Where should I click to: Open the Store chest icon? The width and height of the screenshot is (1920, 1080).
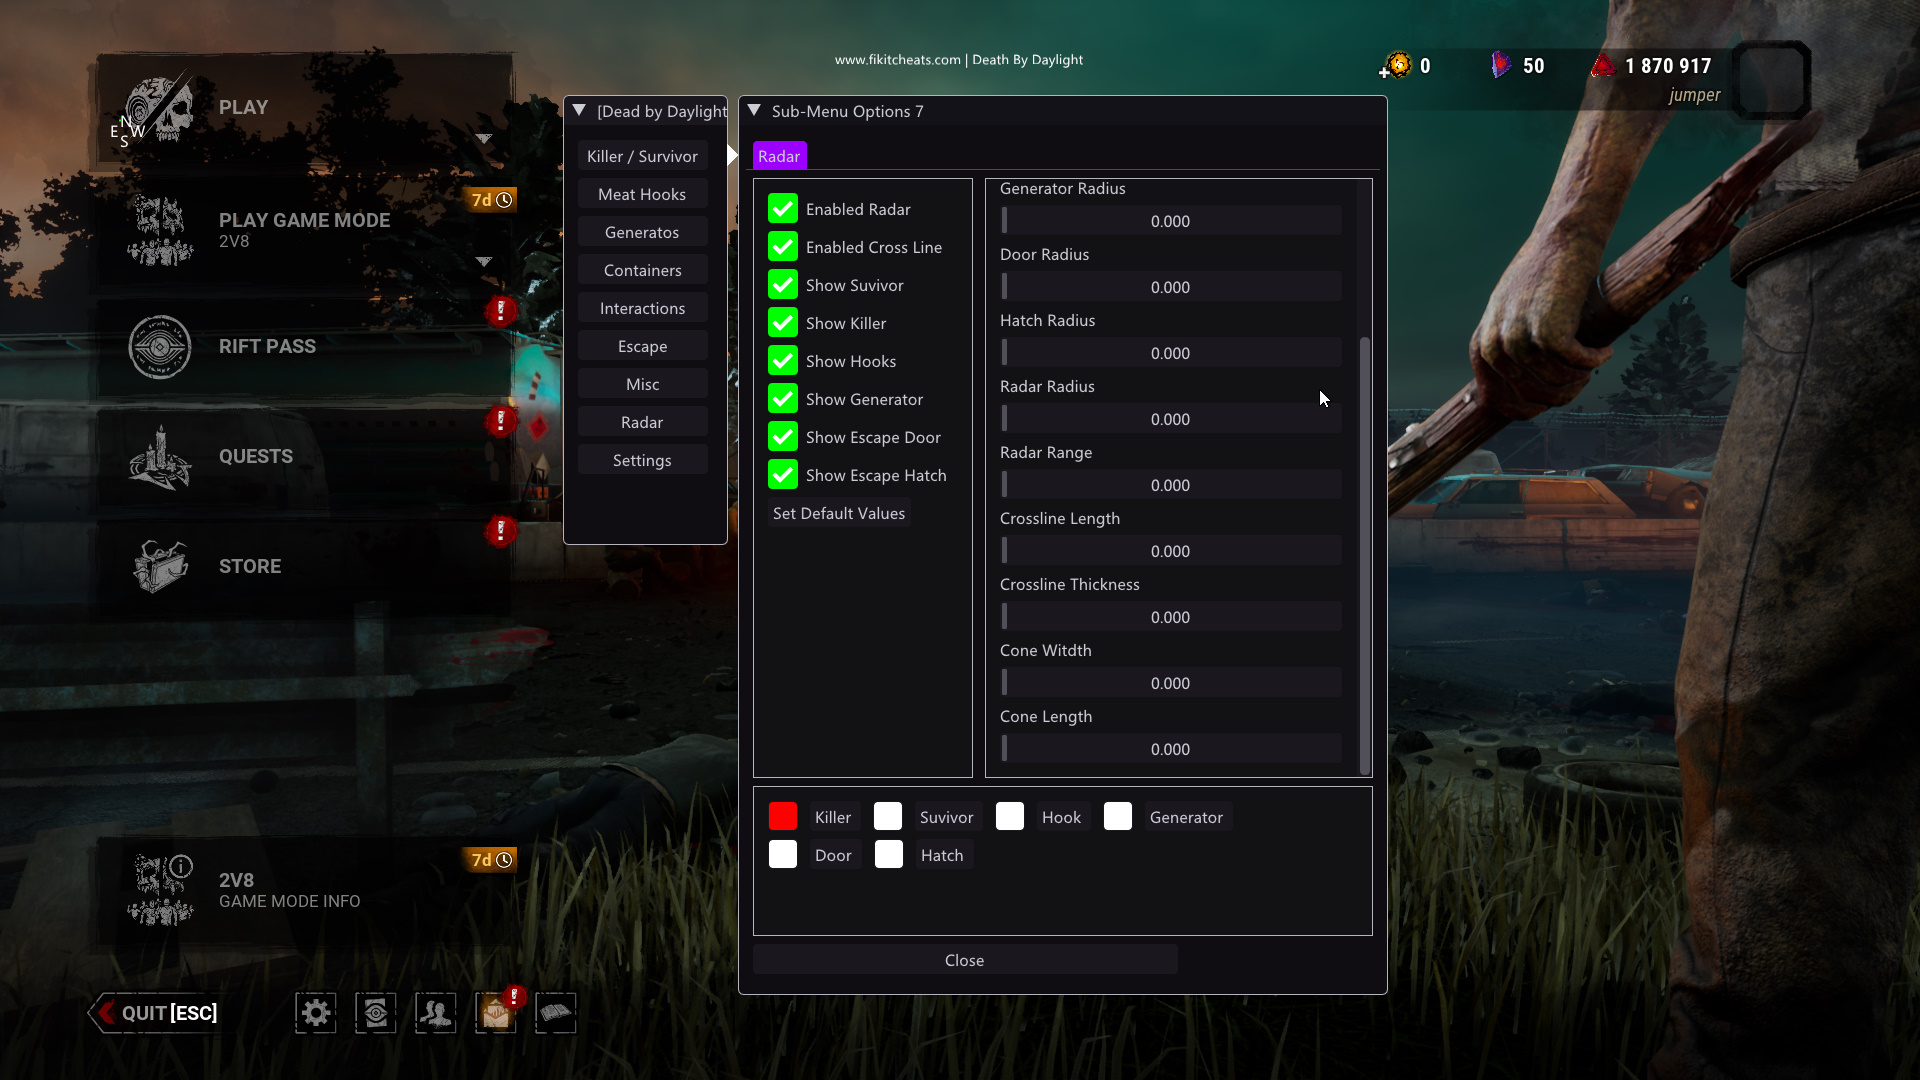coord(160,567)
